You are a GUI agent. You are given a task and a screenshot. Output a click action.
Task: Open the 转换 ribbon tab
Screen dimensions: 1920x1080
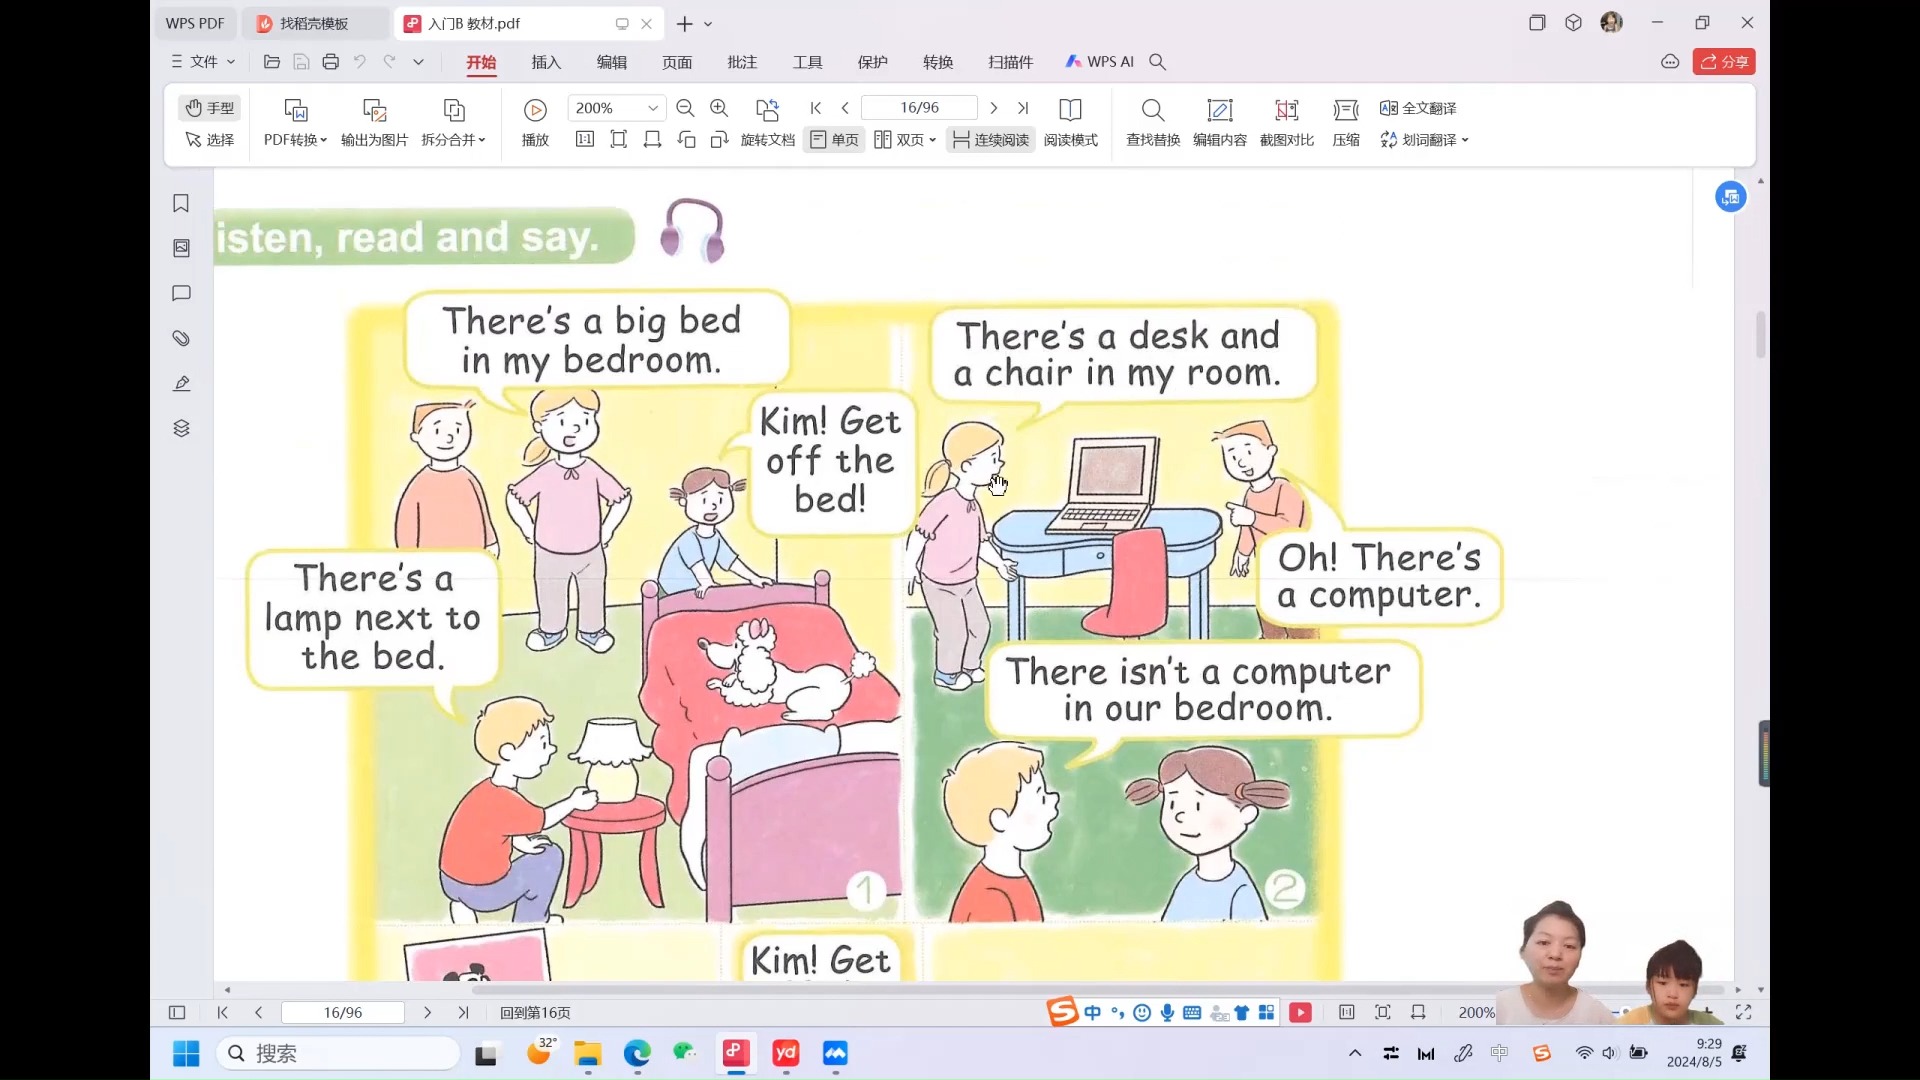[938, 62]
